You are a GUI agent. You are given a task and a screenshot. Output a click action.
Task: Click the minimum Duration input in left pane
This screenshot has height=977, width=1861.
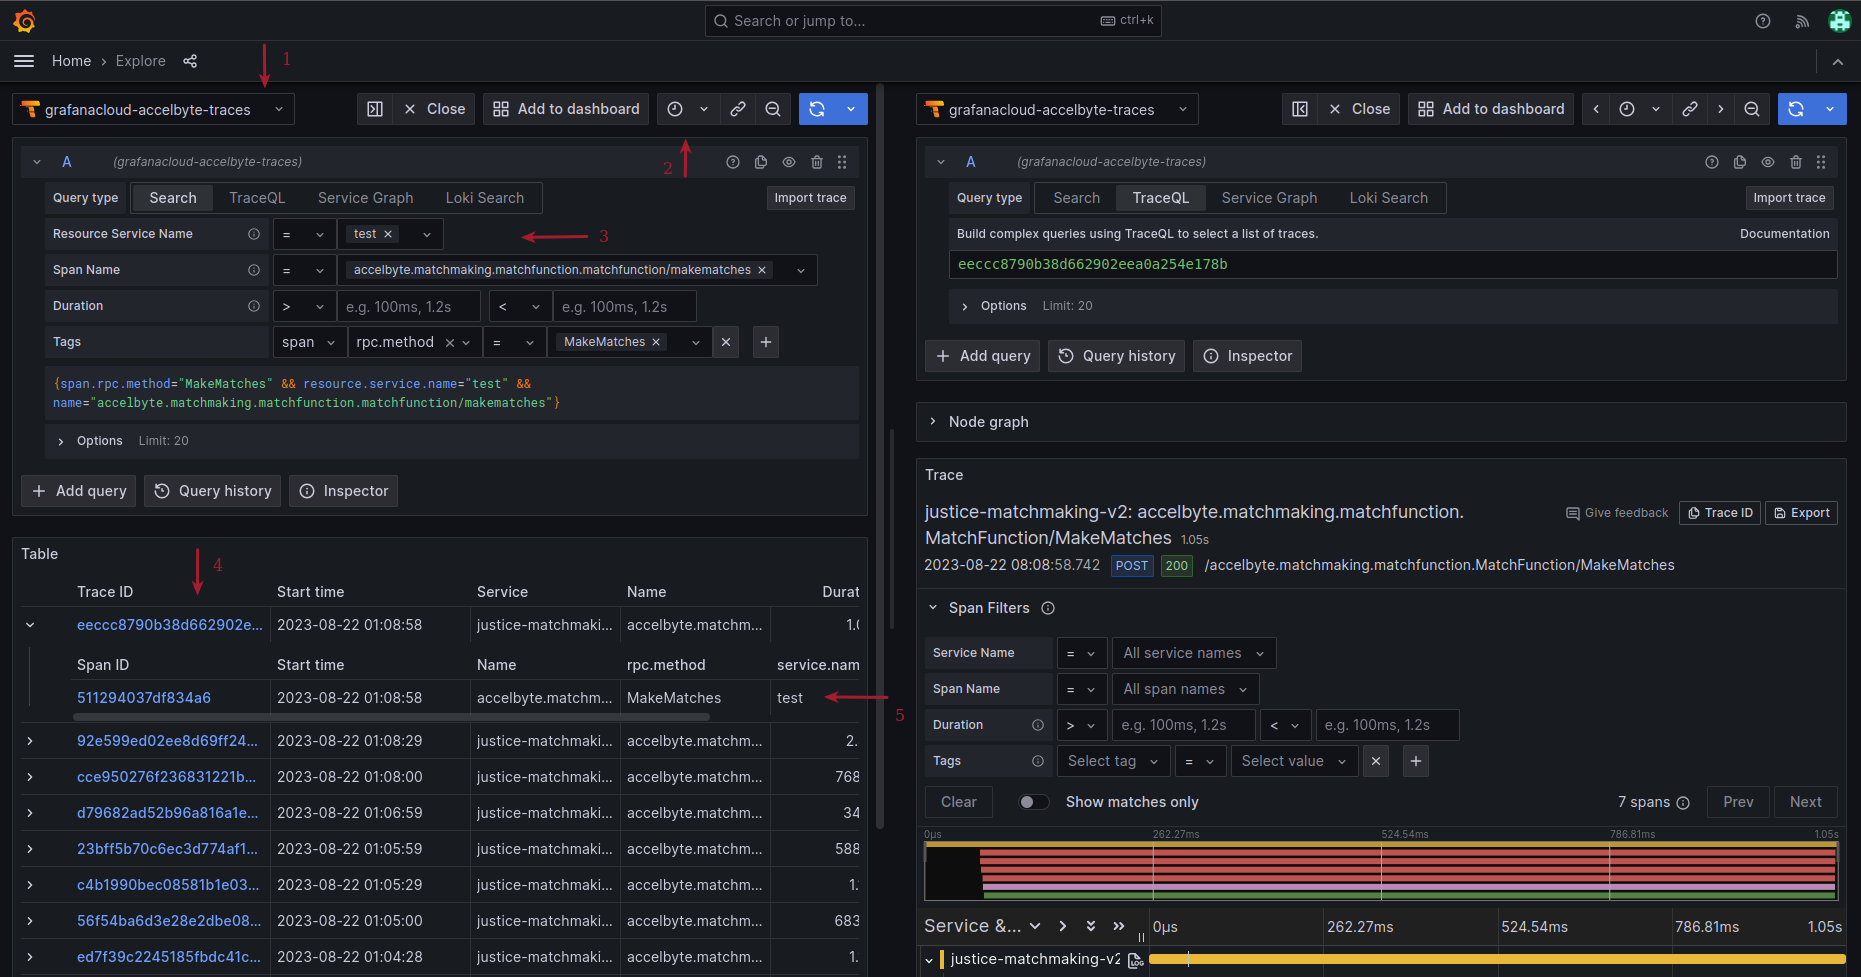(x=408, y=306)
